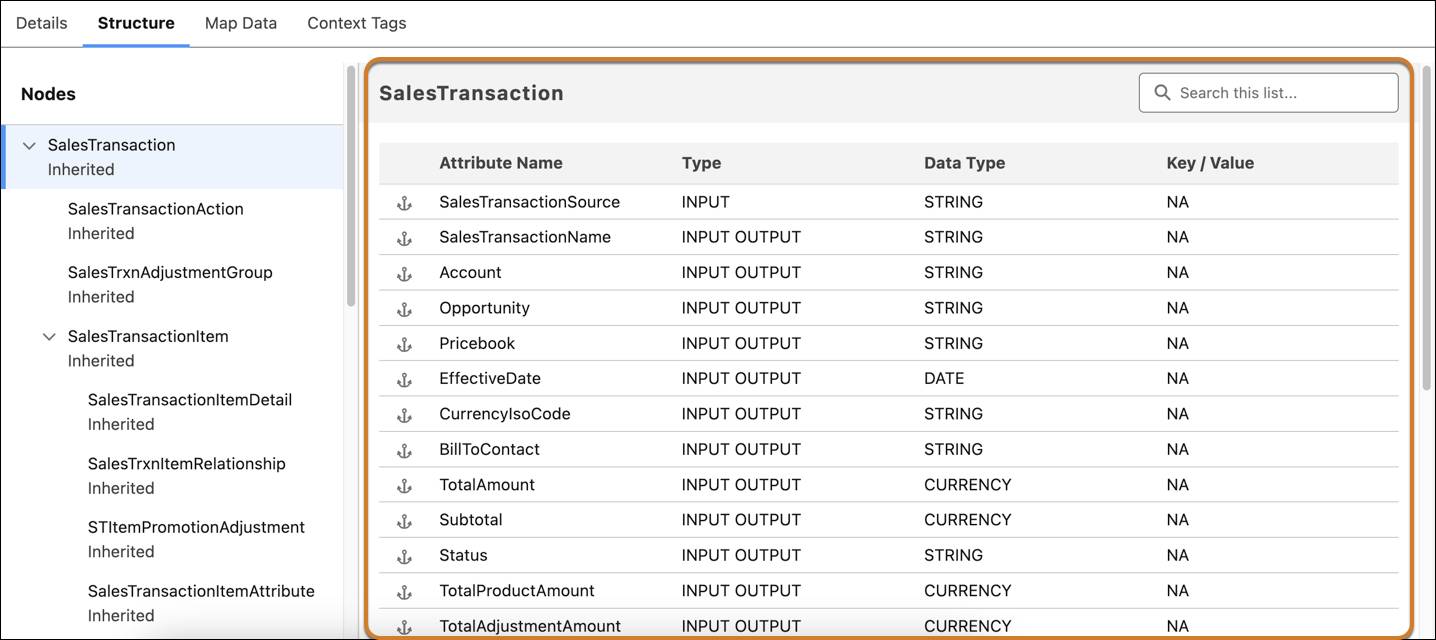Select the anchor icon for Opportunity row
This screenshot has width=1436, height=640.
click(404, 307)
